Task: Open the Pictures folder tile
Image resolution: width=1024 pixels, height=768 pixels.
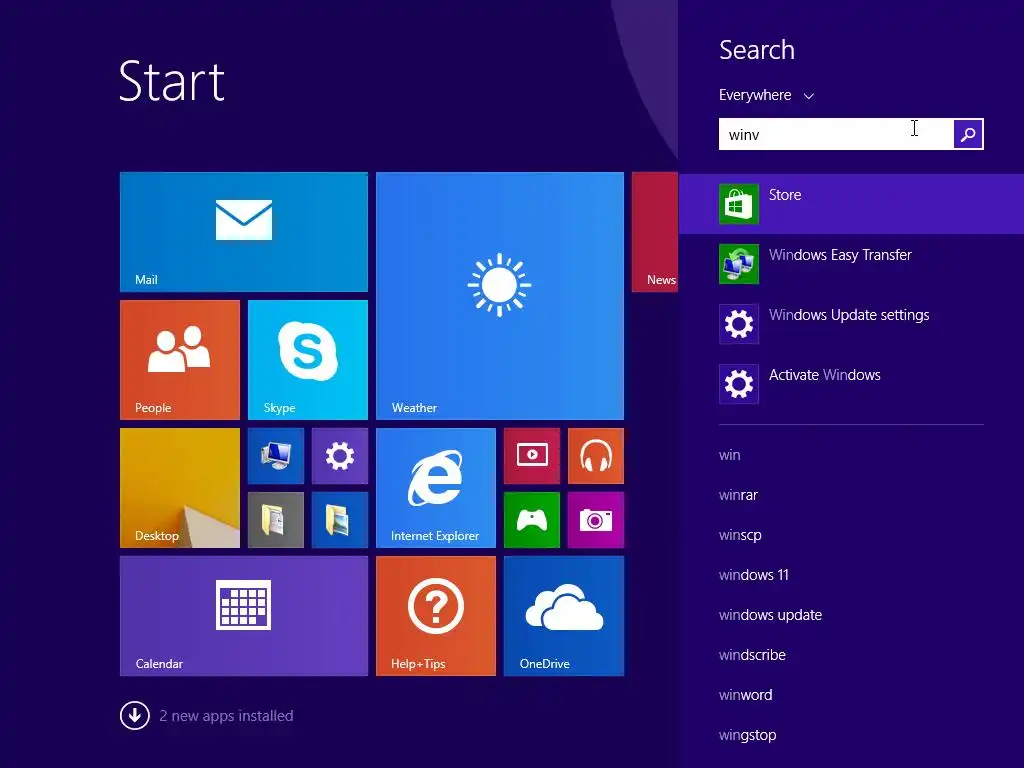Action: (x=340, y=520)
